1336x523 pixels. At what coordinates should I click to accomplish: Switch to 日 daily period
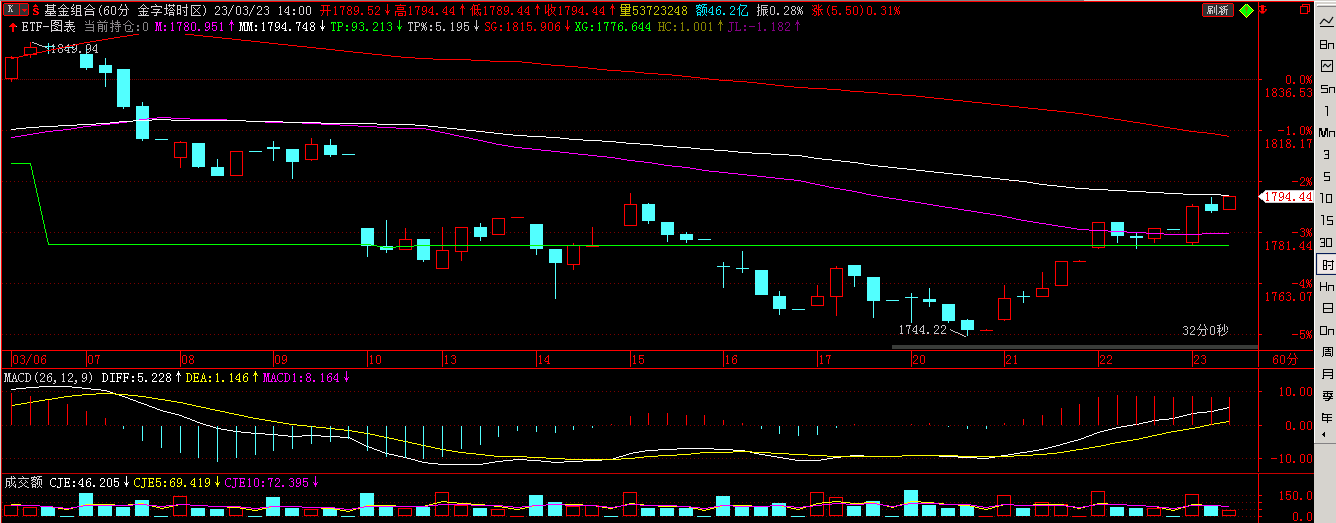1326,308
